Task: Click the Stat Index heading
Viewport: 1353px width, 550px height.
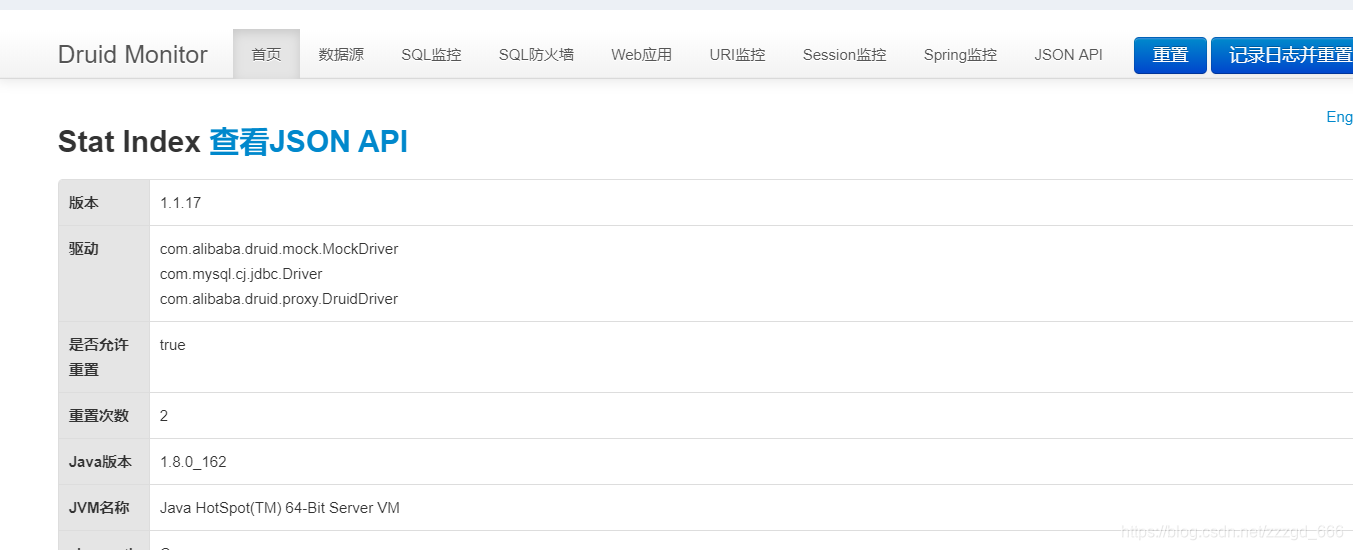Action: [x=129, y=142]
